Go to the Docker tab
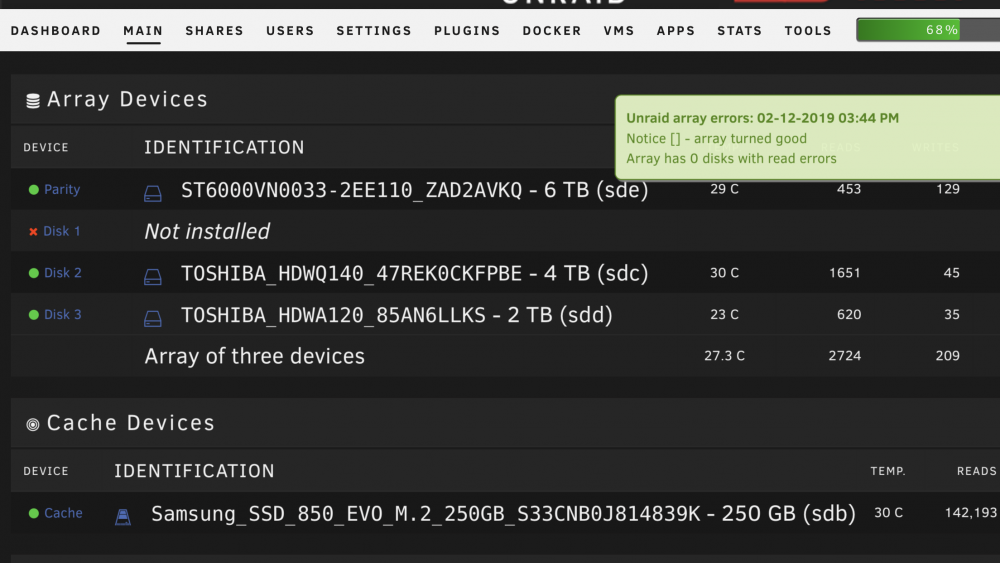The width and height of the screenshot is (1000, 563). point(552,31)
